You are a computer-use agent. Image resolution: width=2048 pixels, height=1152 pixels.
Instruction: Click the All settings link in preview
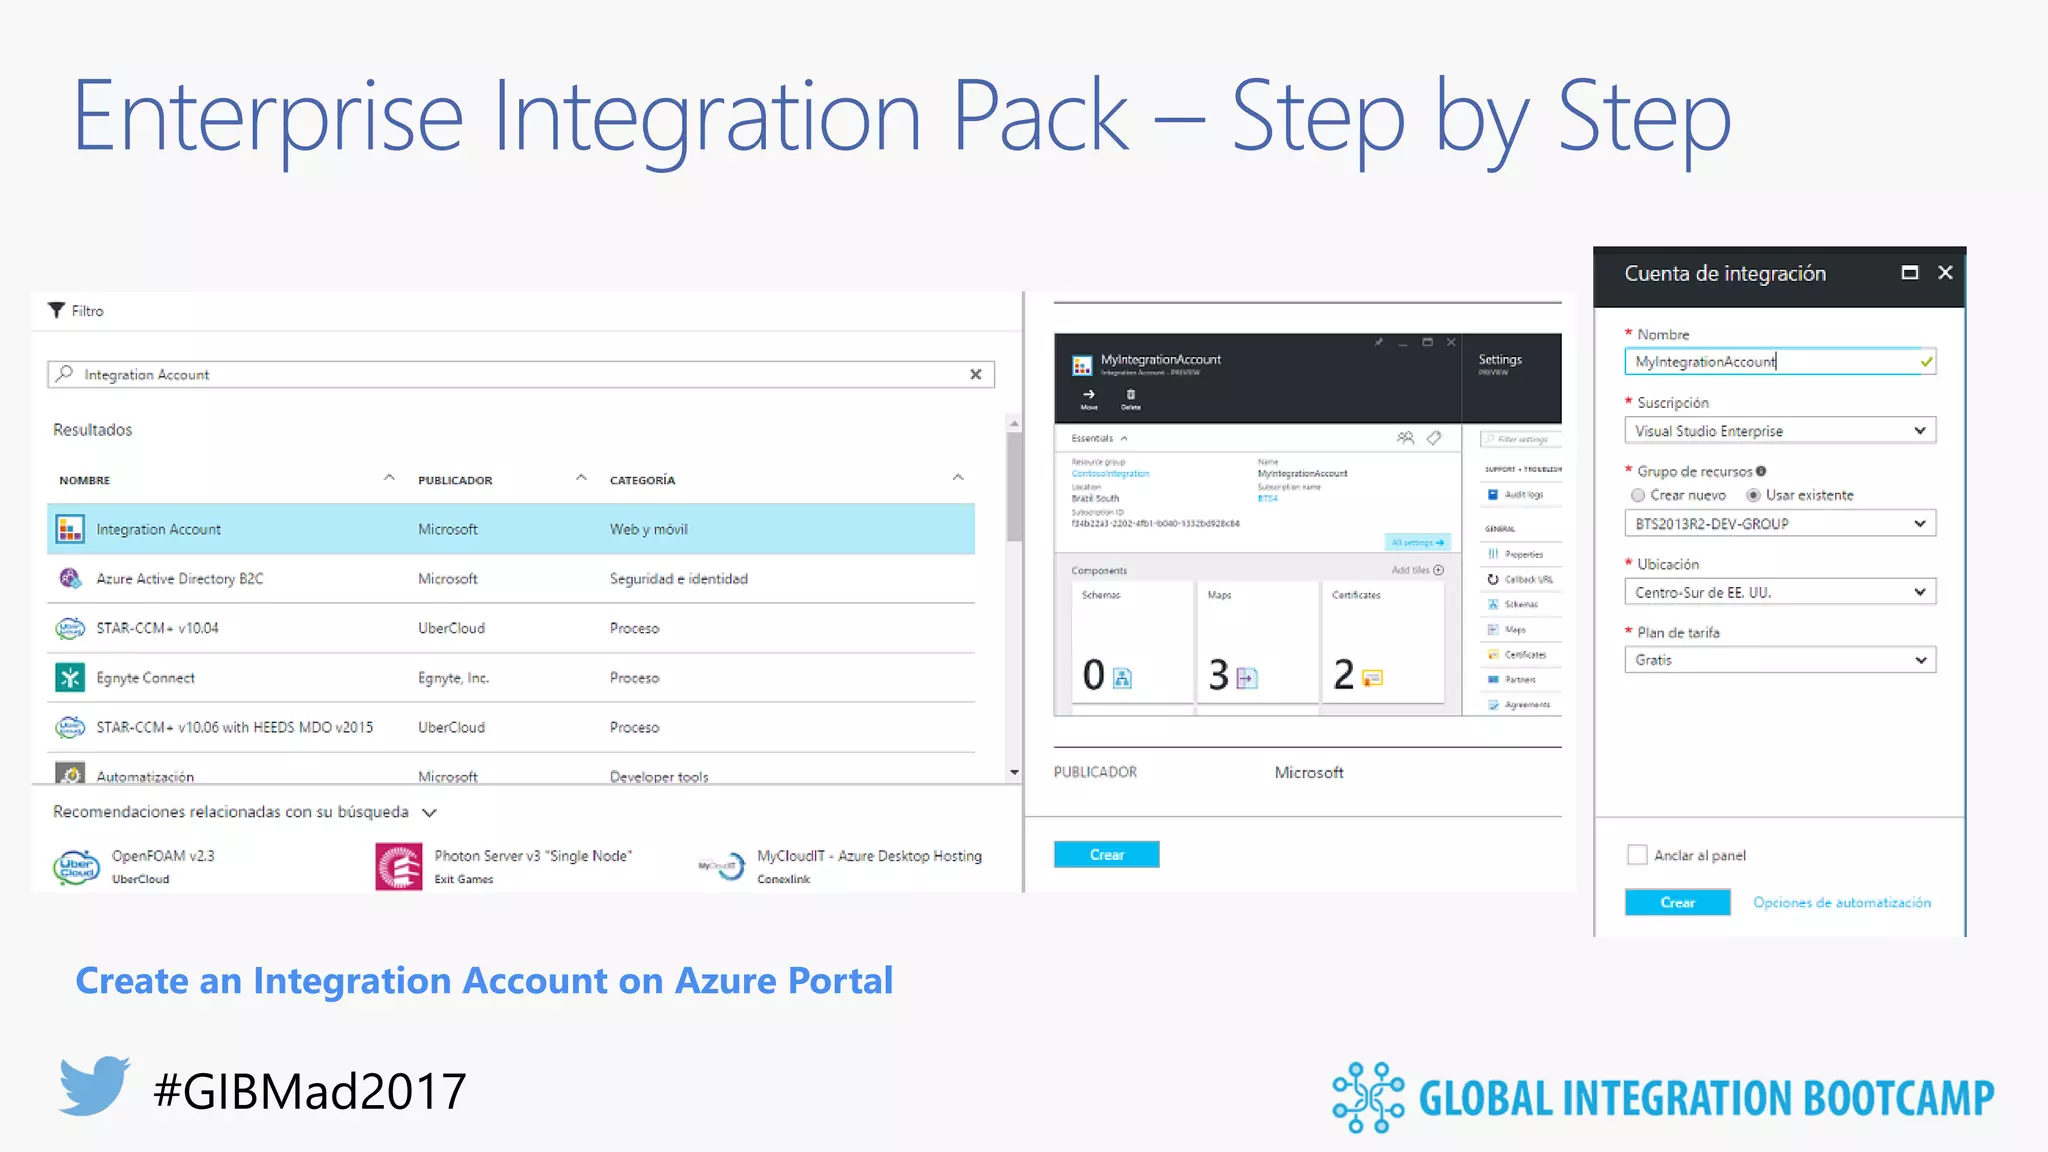point(1417,542)
